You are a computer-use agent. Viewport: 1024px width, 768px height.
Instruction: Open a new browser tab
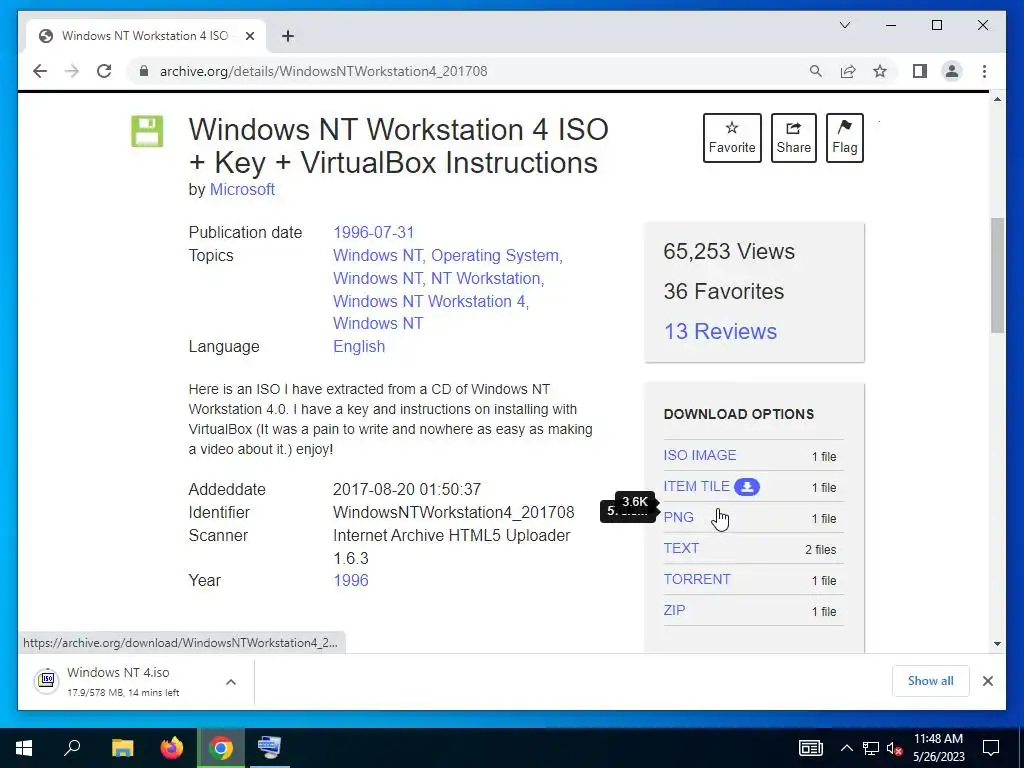[288, 36]
